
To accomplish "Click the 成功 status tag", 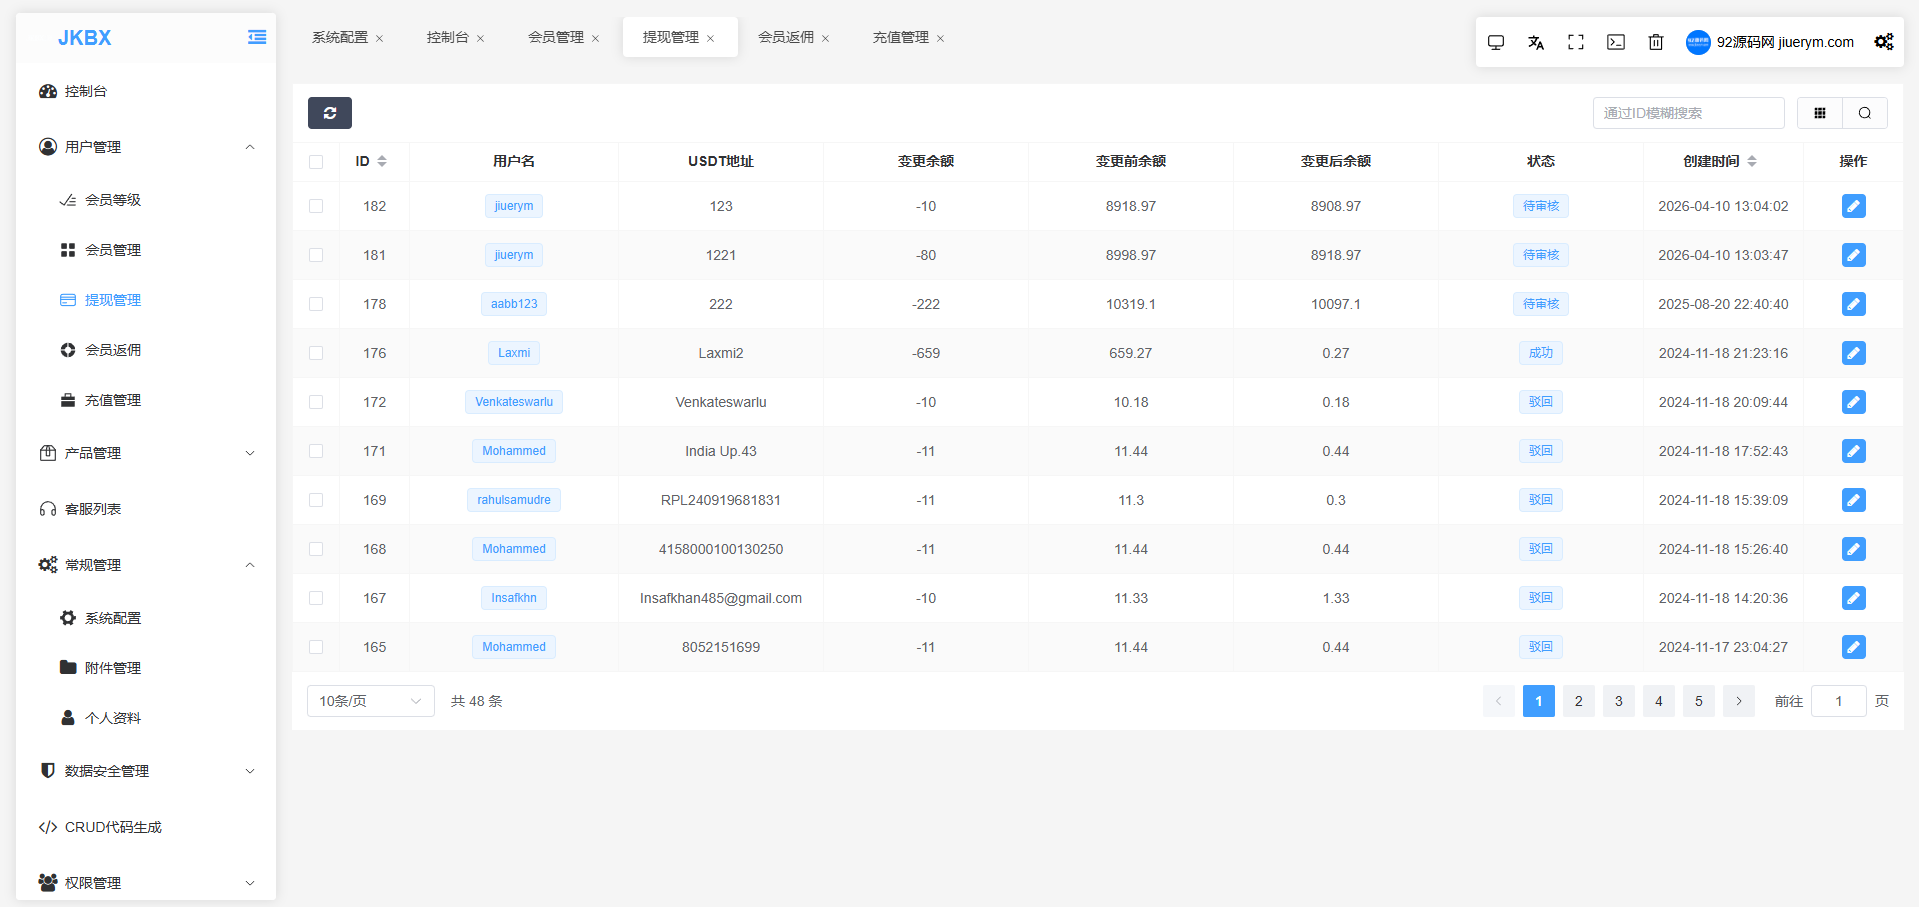I will pos(1541,353).
